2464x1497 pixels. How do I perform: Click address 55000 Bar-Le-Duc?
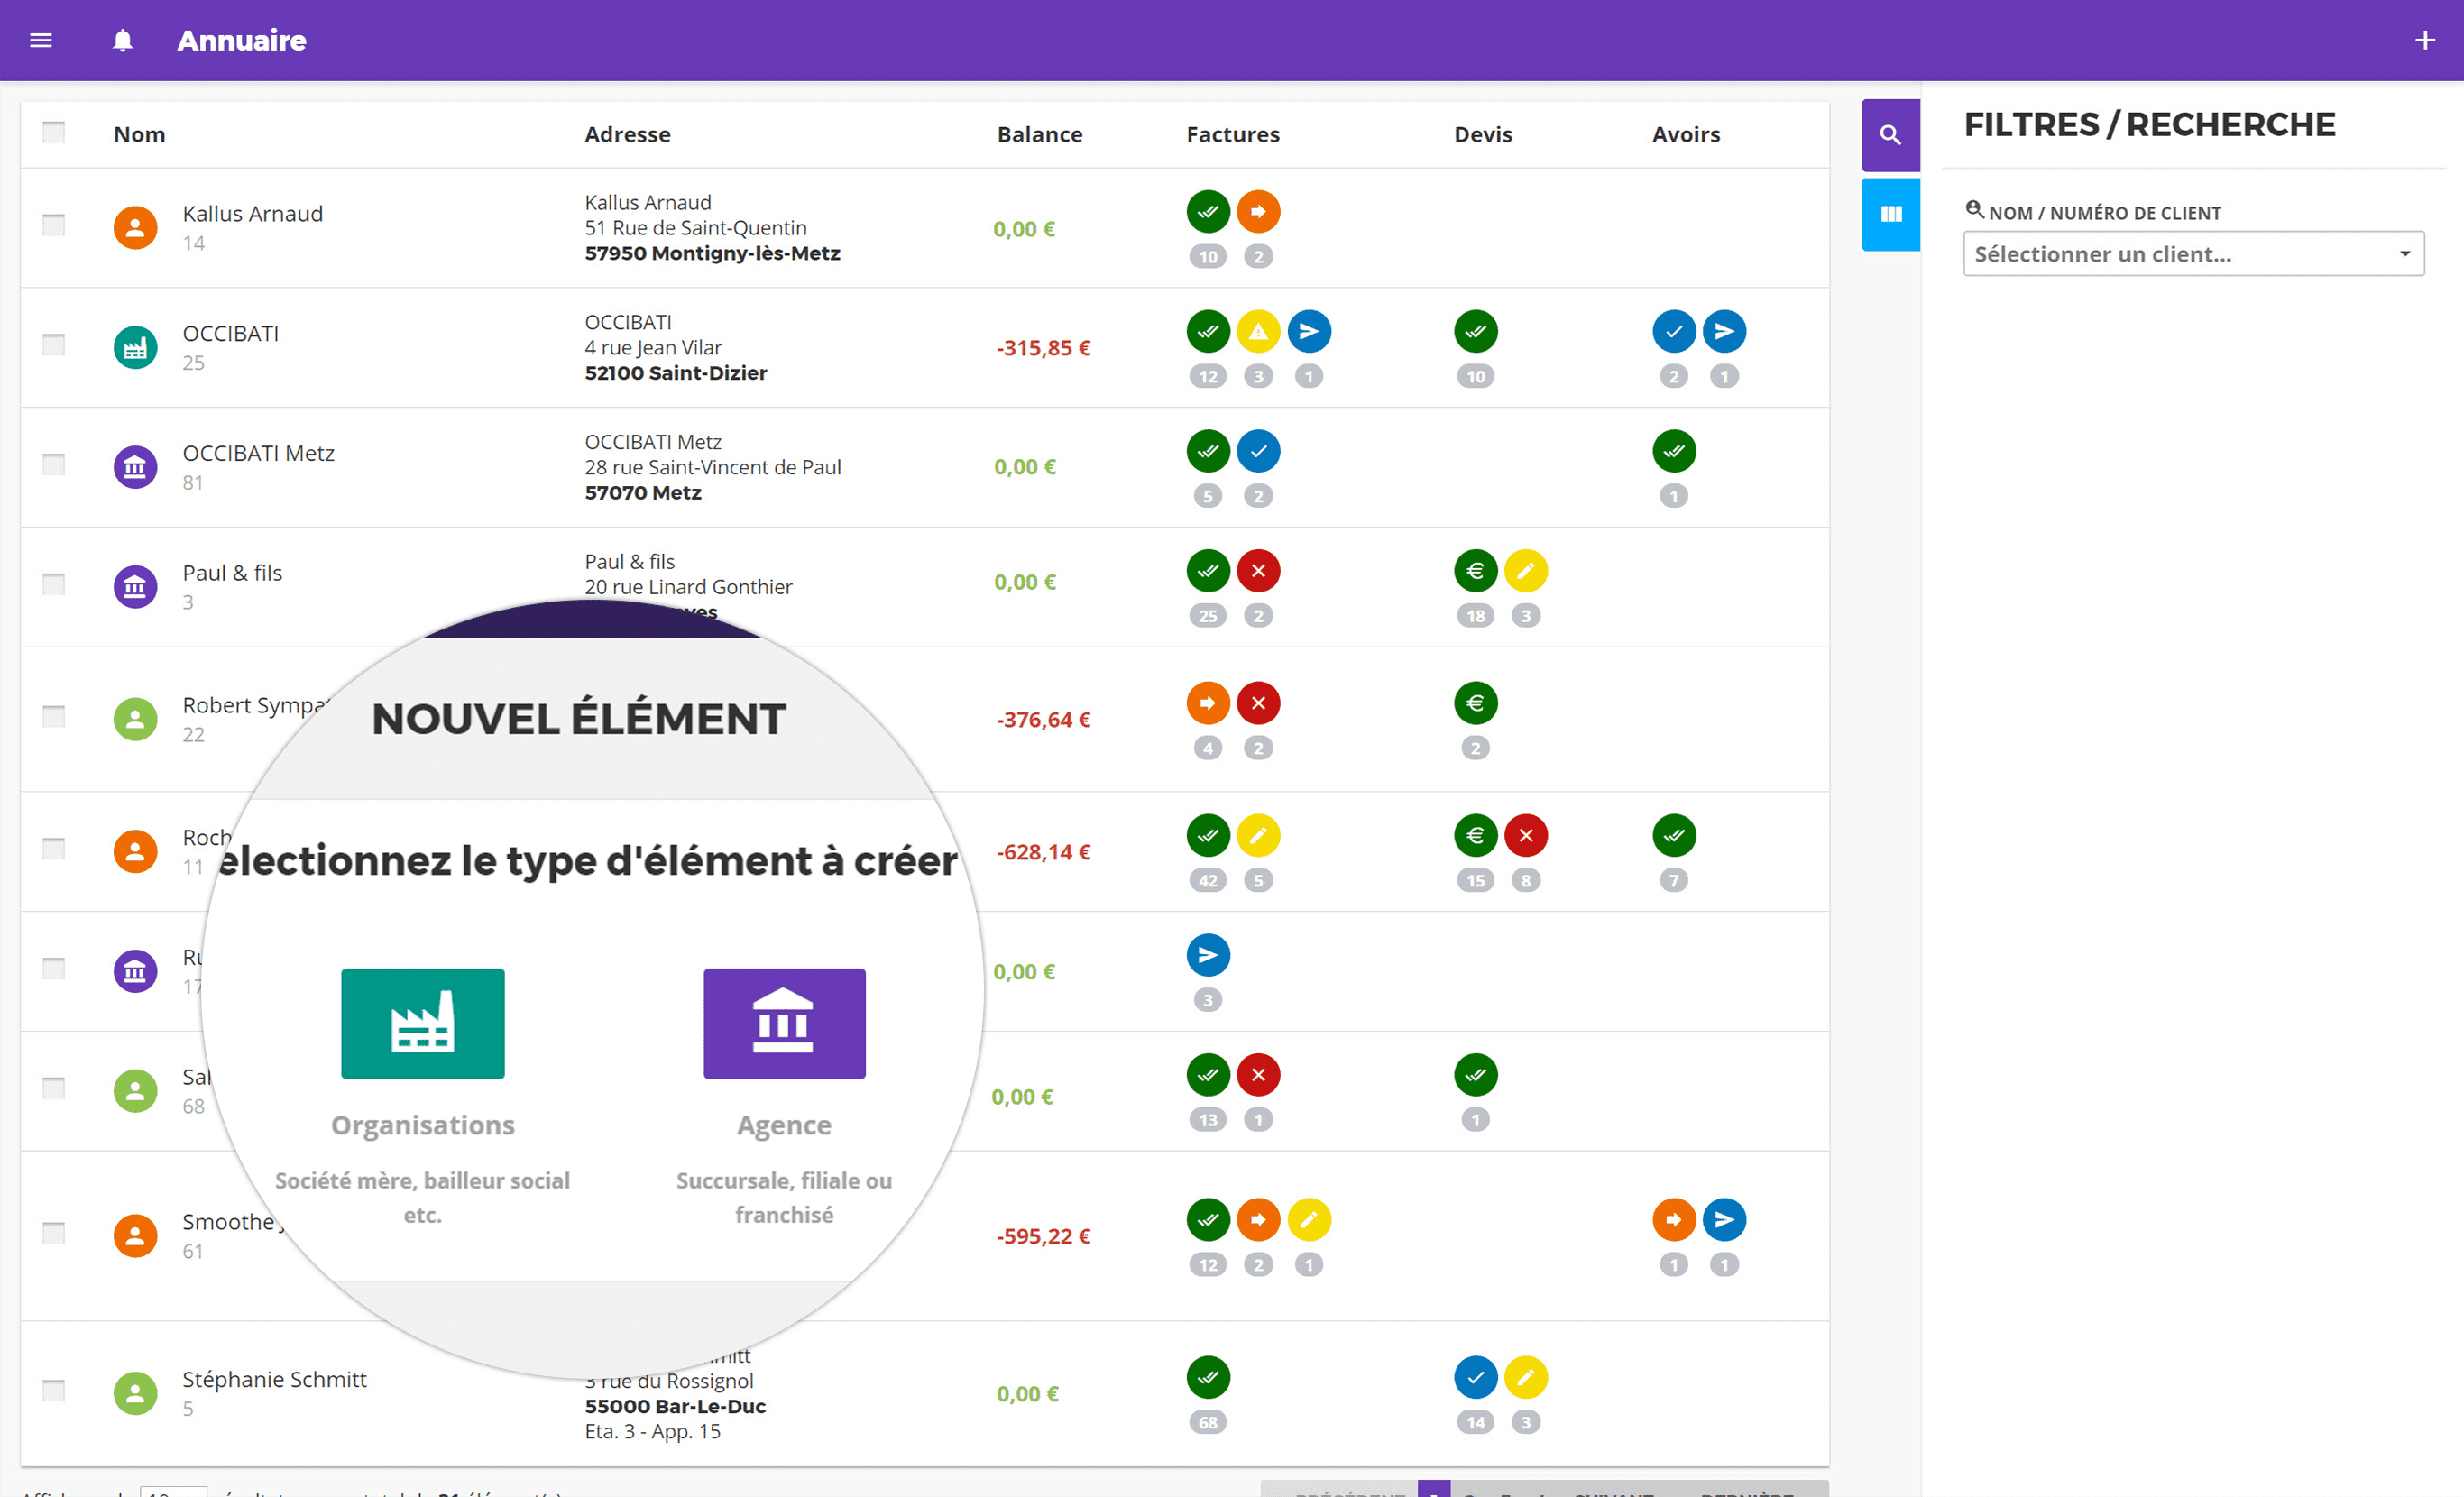(675, 1406)
